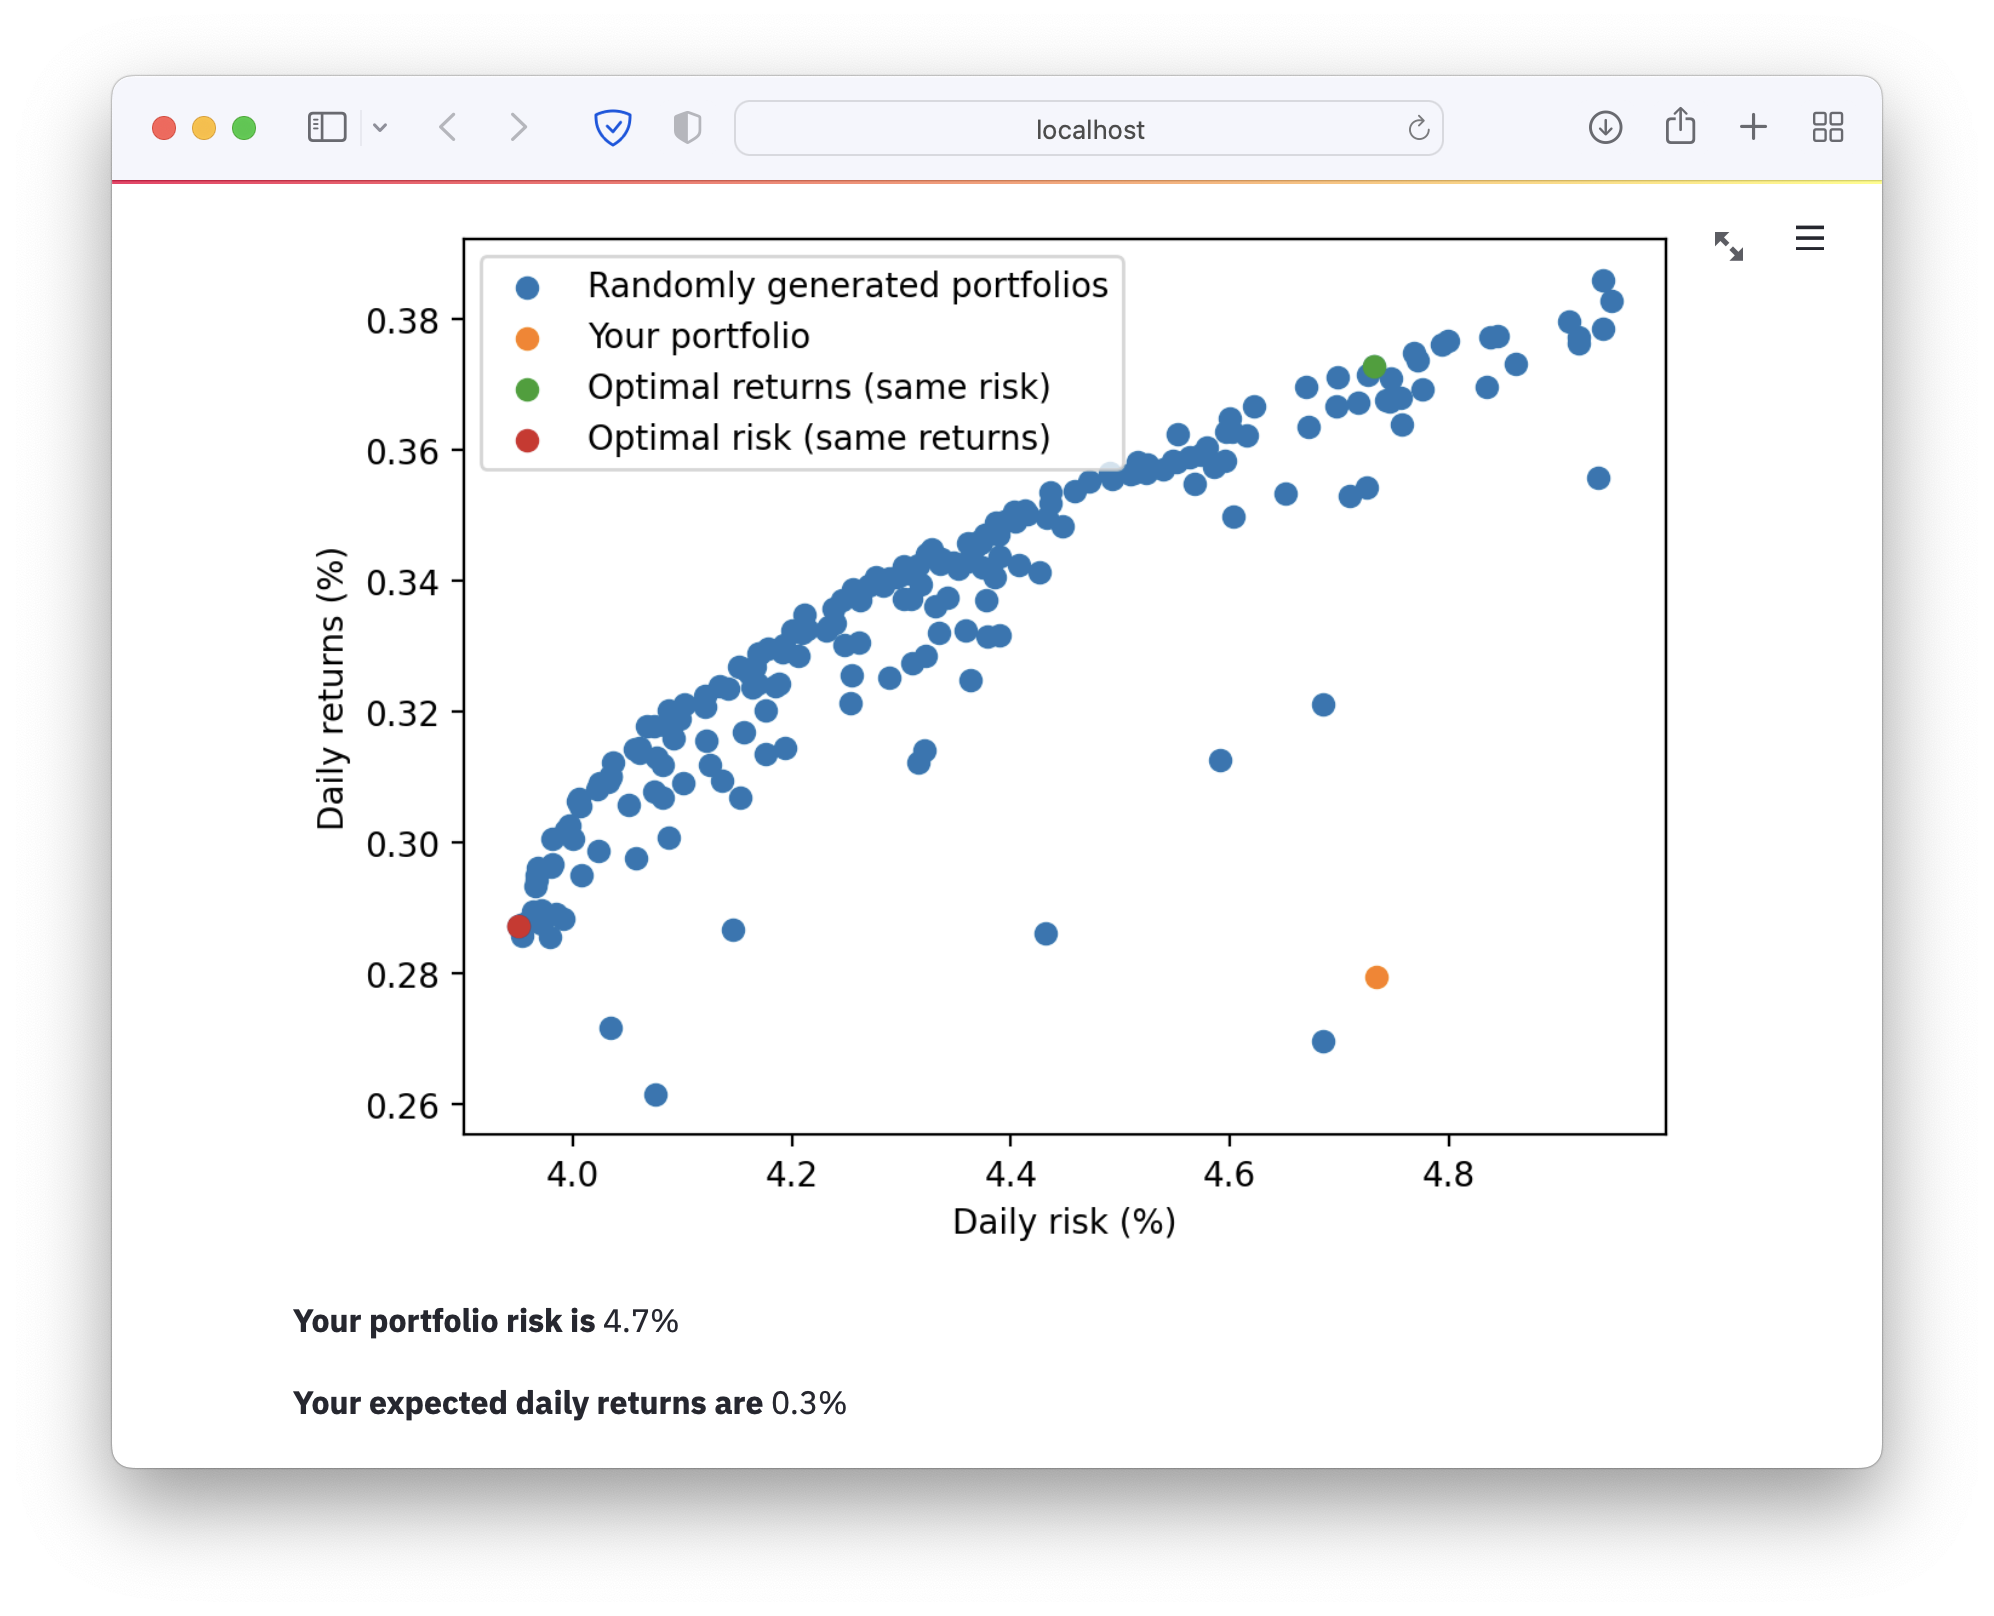The image size is (1994, 1616).
Task: Show downloads with the download arrow icon
Action: 1605,128
